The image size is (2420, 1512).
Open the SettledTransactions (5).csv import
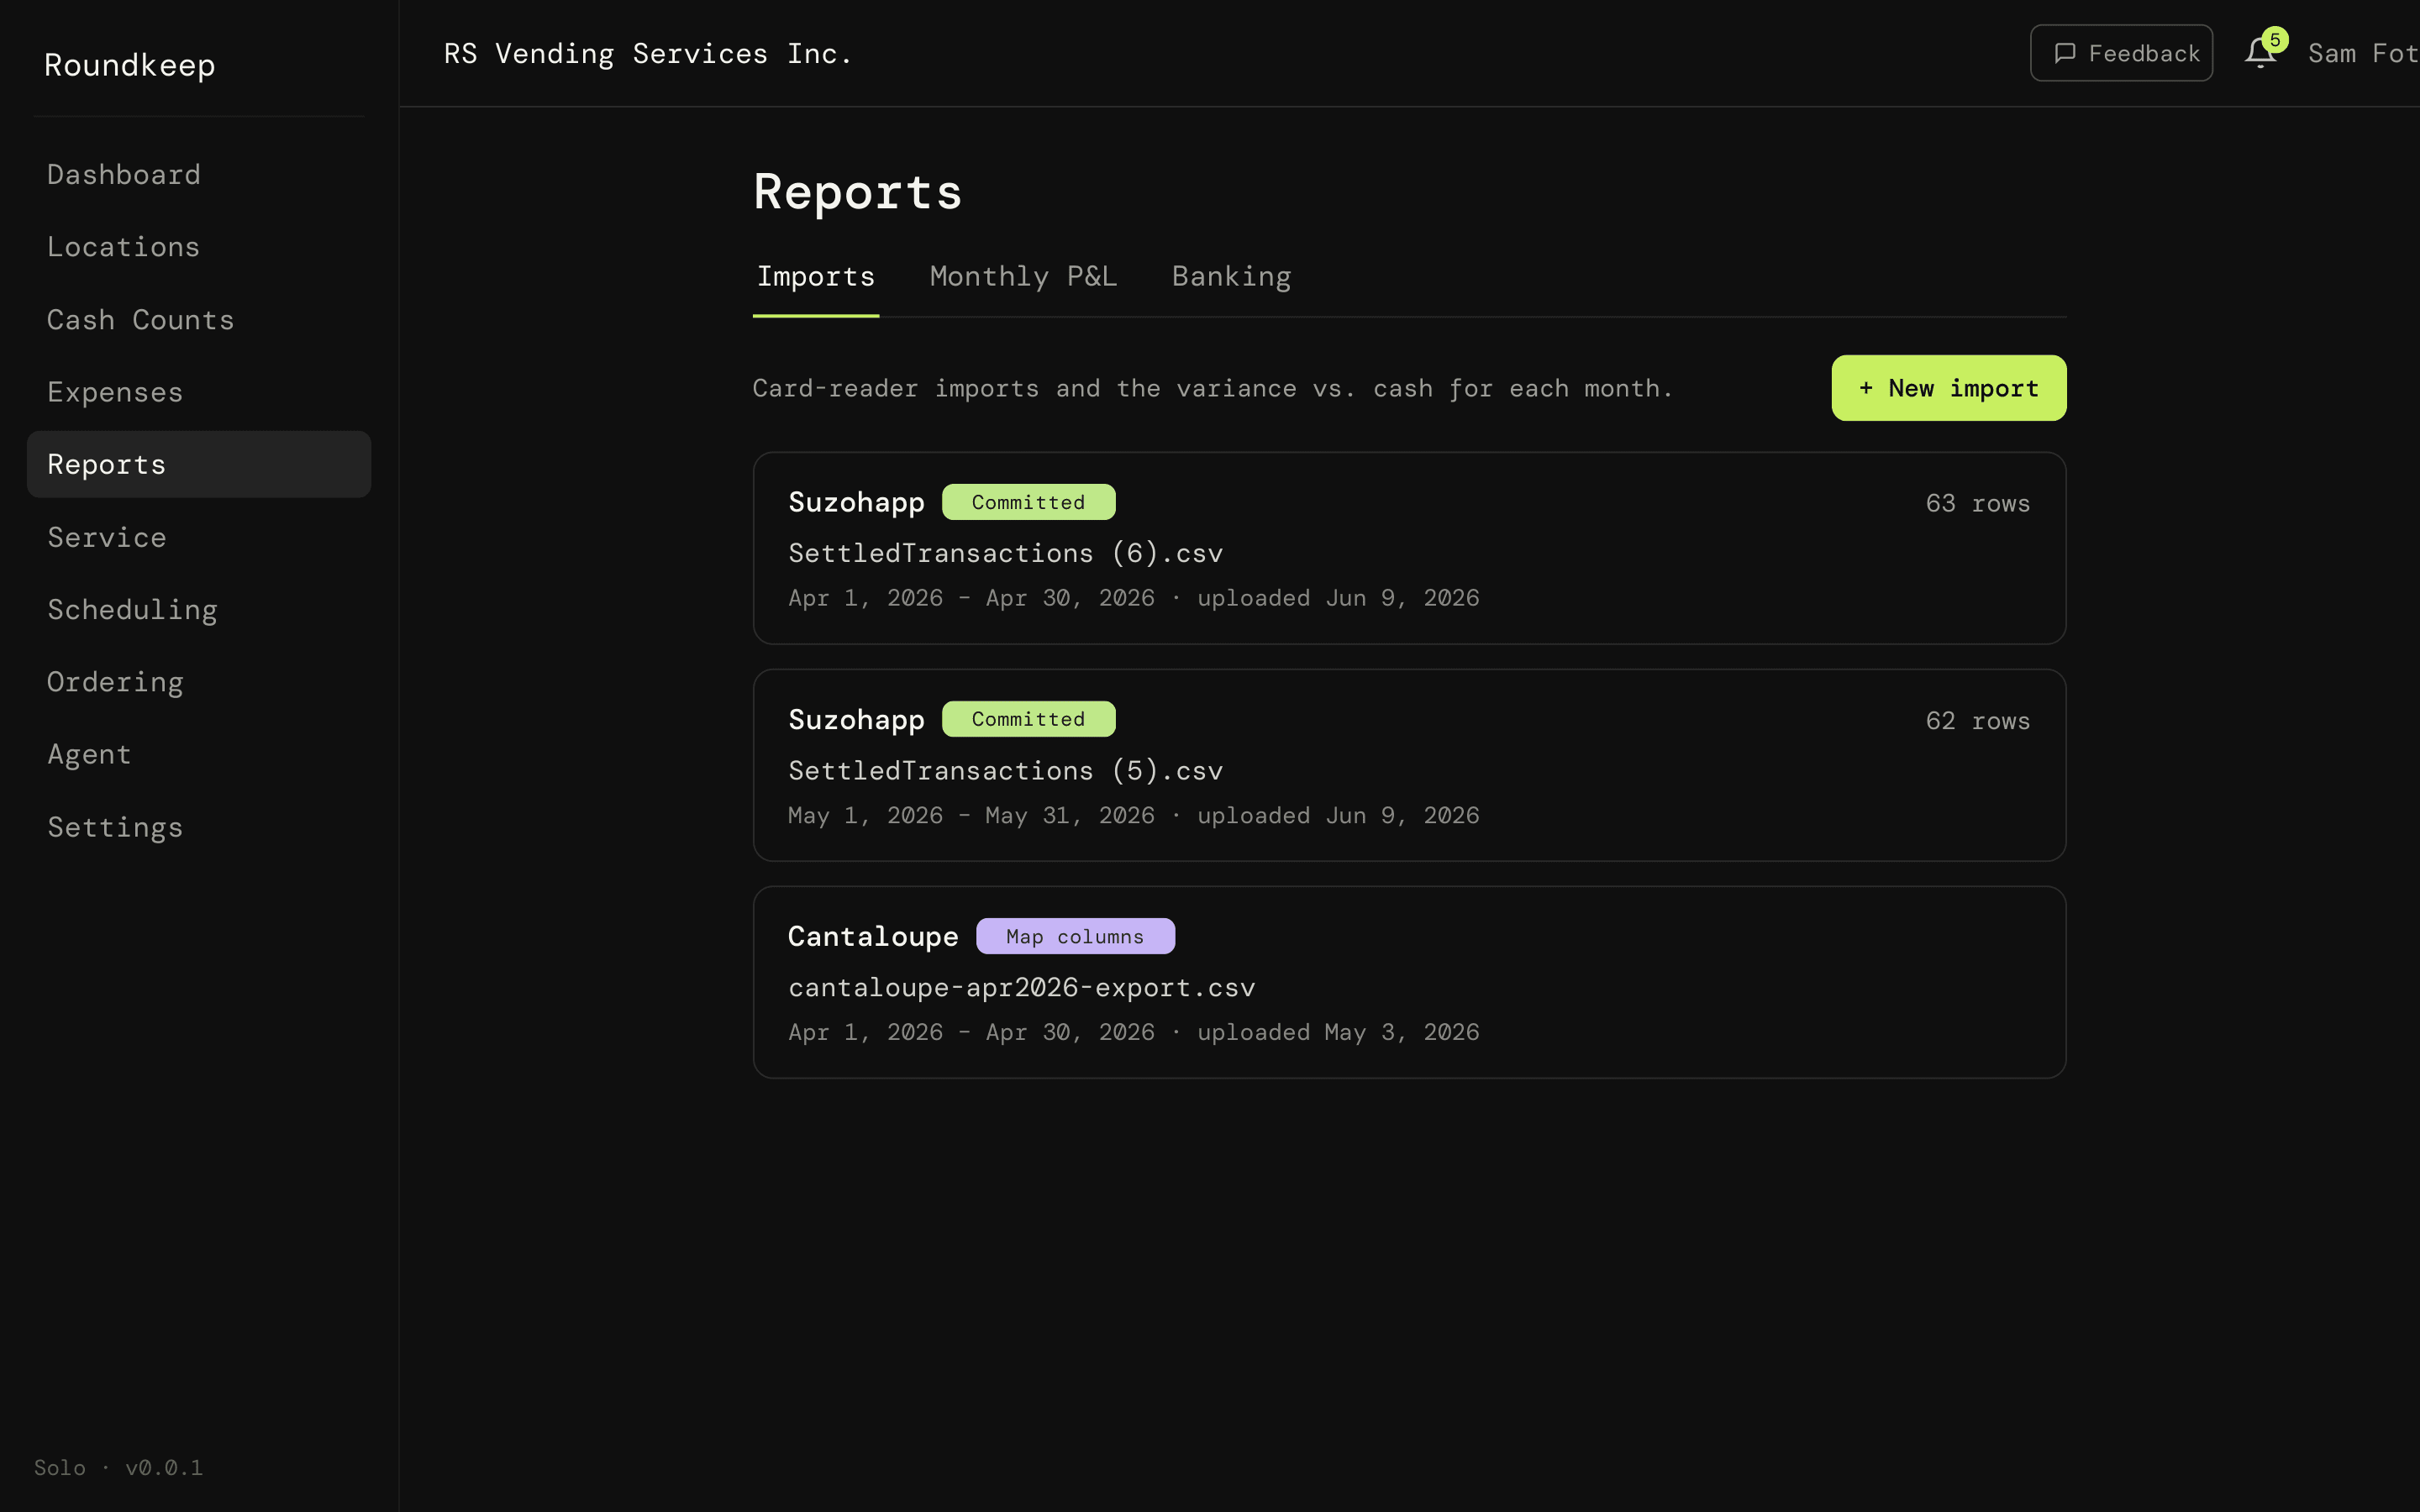[x=1409, y=765]
